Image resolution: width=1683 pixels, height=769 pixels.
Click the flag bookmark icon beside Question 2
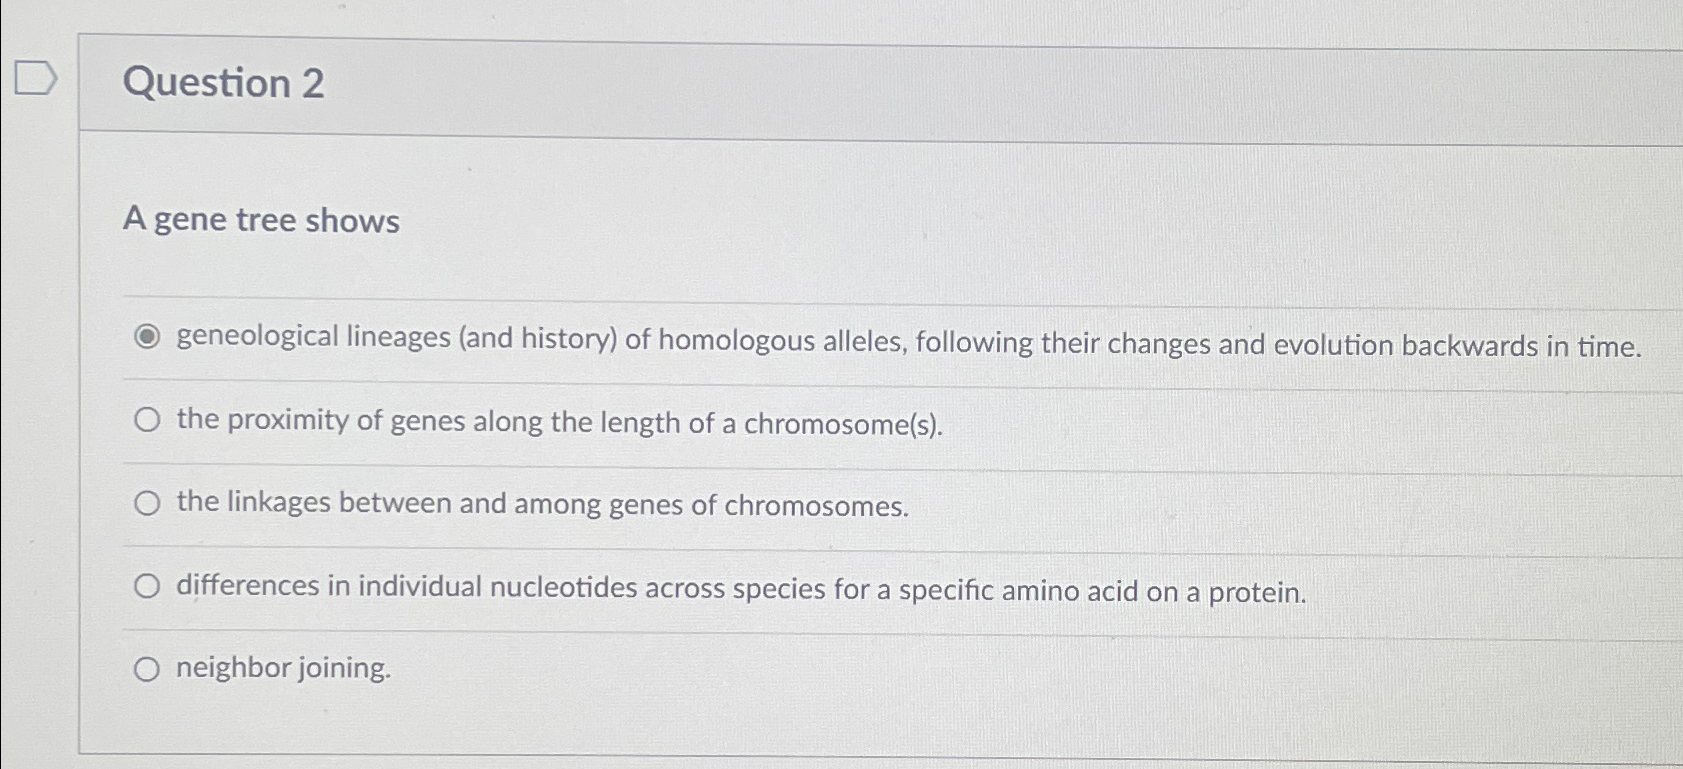point(33,80)
